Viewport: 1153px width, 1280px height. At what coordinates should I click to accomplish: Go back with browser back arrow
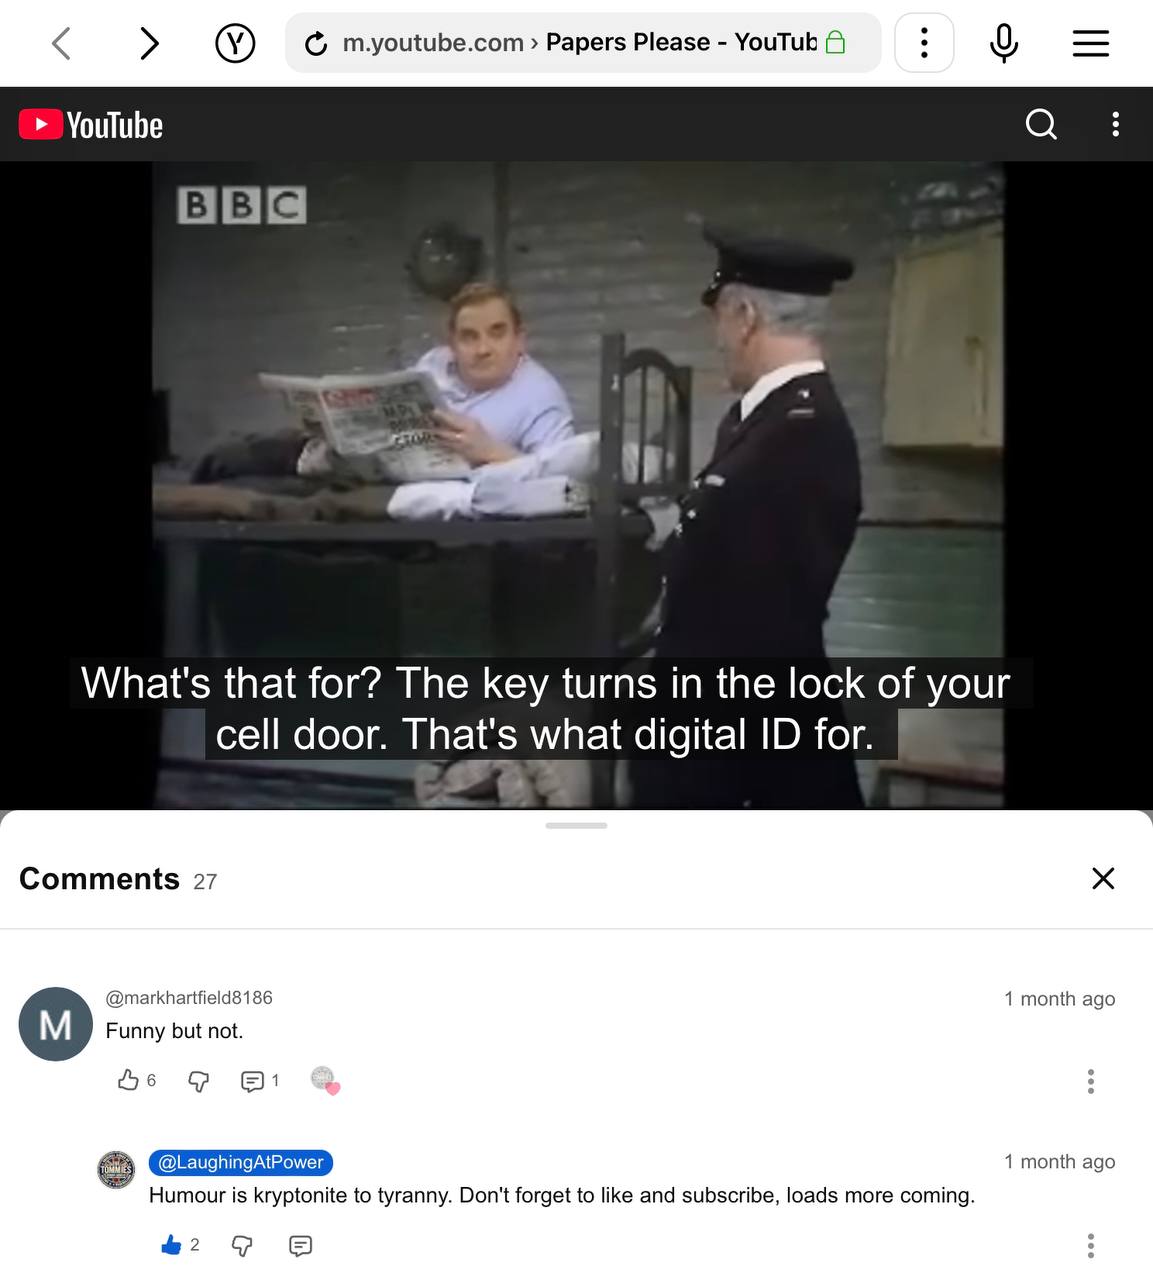click(62, 43)
